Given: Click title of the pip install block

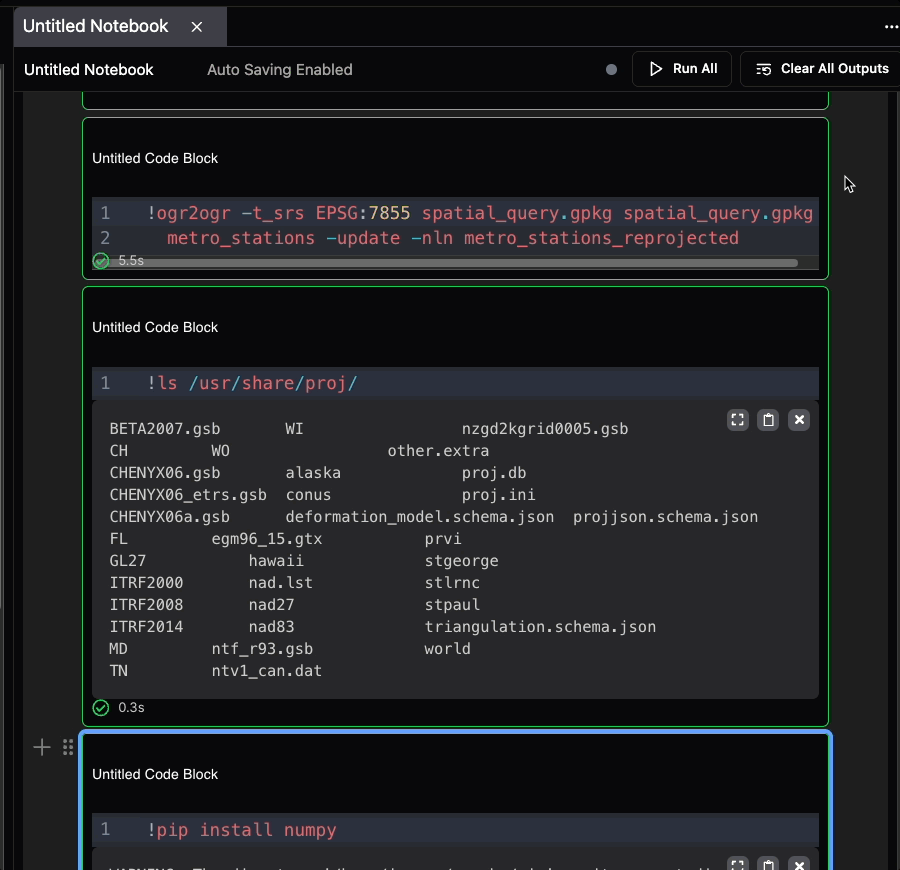Looking at the screenshot, I should pos(155,774).
